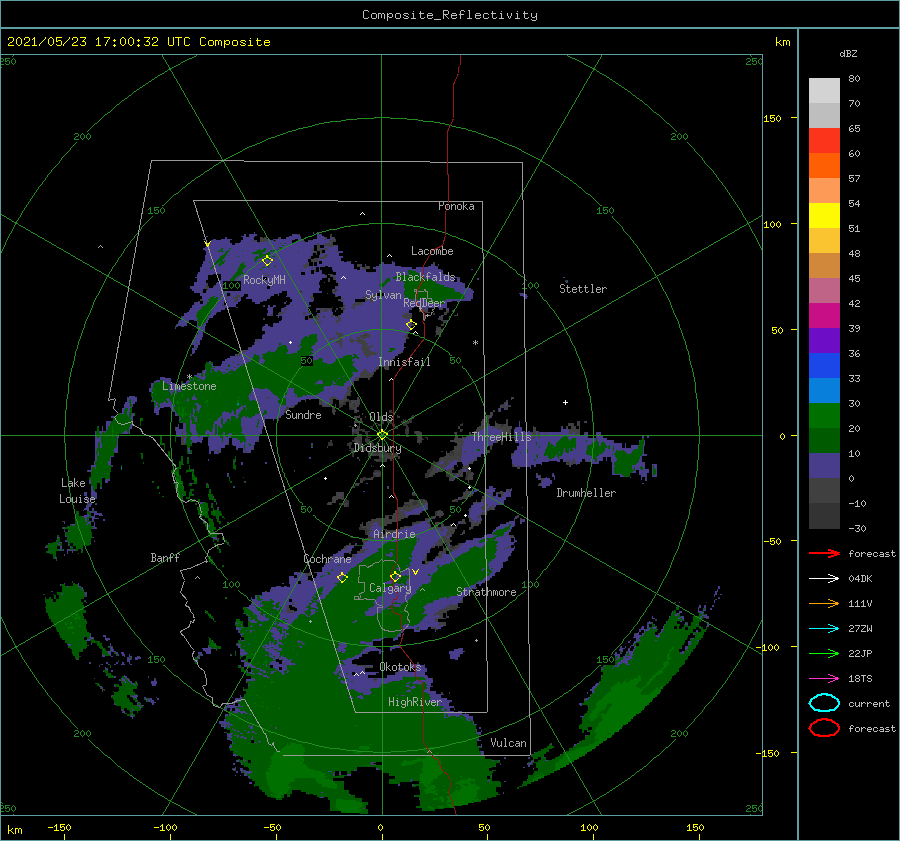Click the Didsbury label
The width and height of the screenshot is (900, 841).
click(x=378, y=448)
